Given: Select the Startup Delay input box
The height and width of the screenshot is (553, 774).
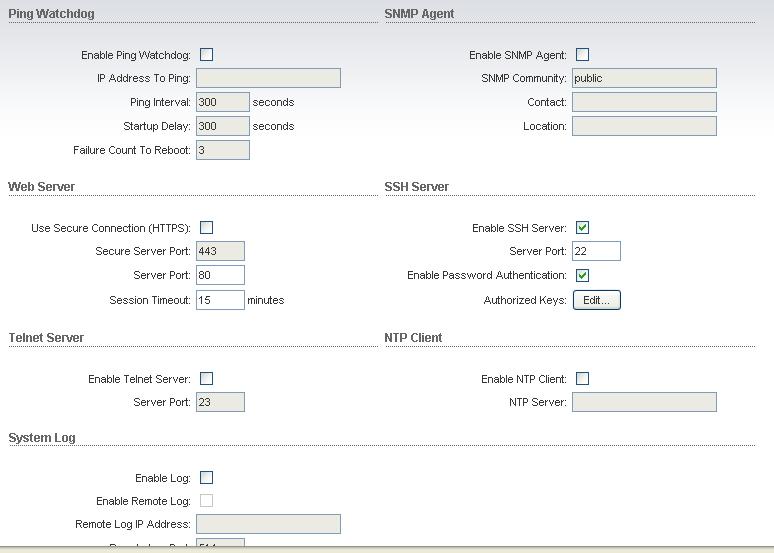Looking at the screenshot, I should pyautogui.click(x=222, y=126).
